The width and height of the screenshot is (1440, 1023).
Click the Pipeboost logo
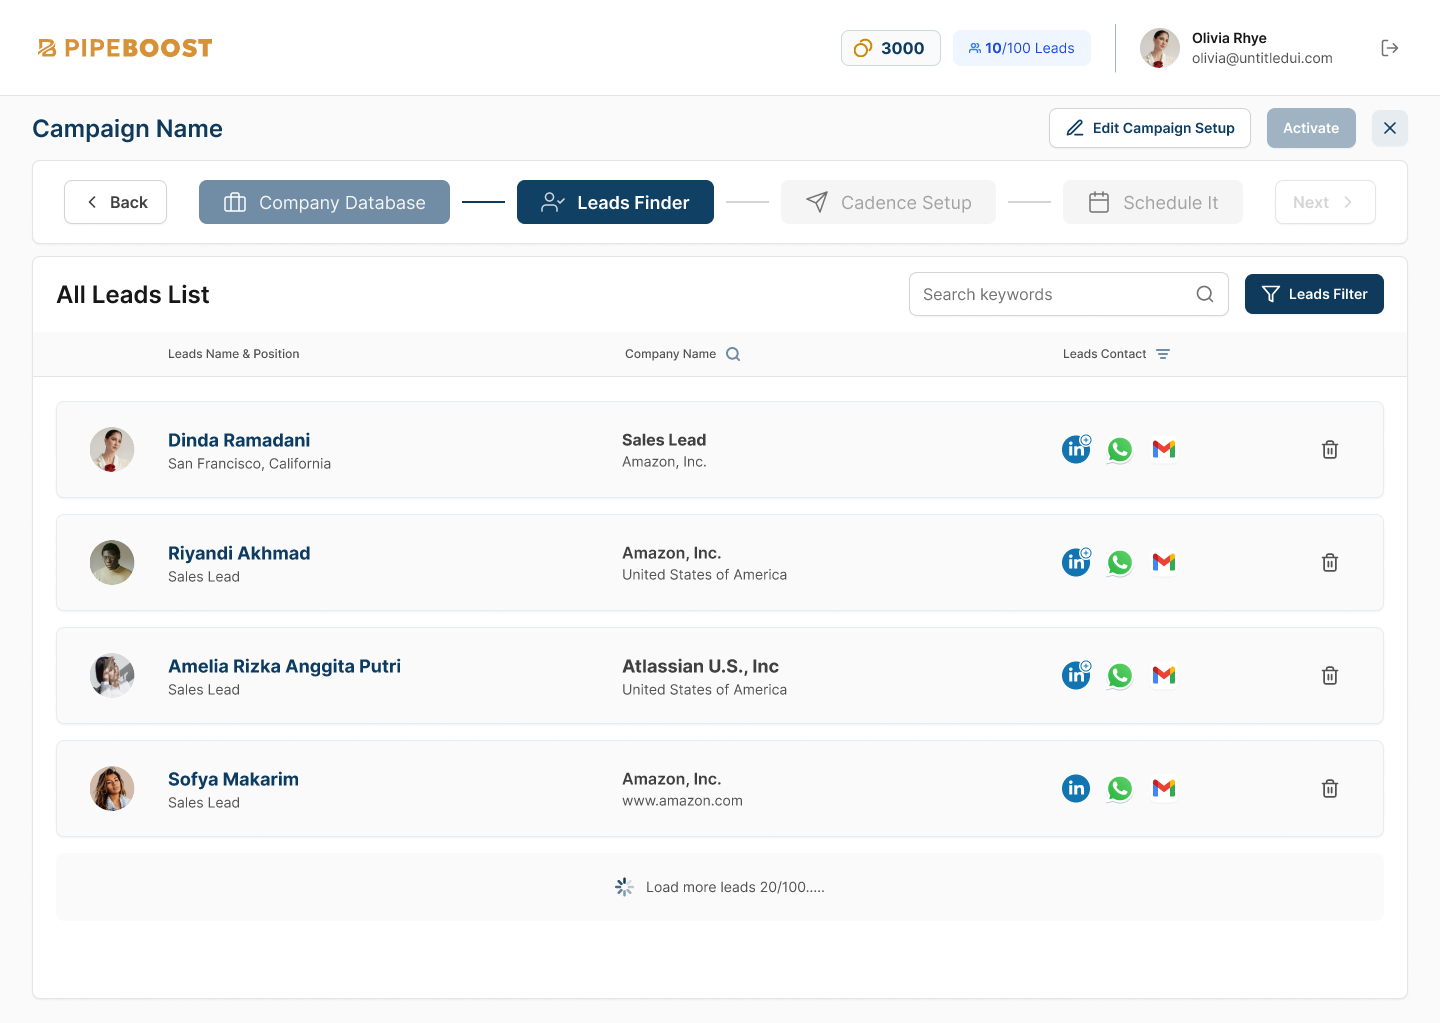[125, 48]
